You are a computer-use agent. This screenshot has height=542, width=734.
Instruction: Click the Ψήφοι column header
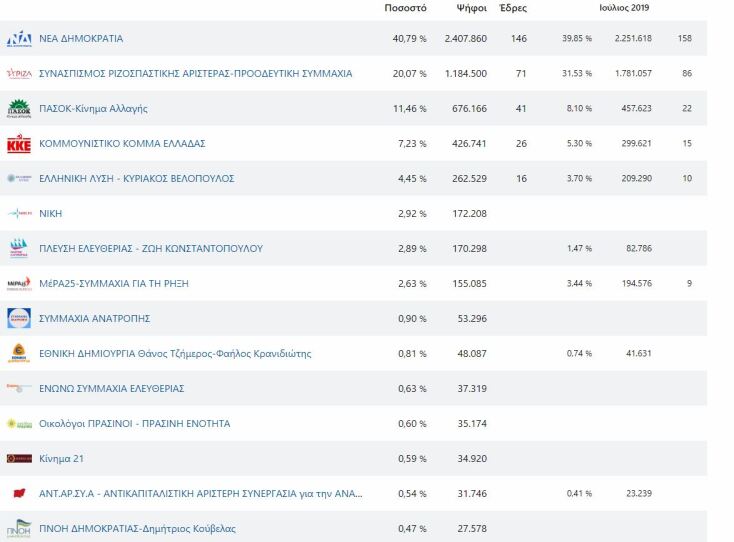pos(471,8)
